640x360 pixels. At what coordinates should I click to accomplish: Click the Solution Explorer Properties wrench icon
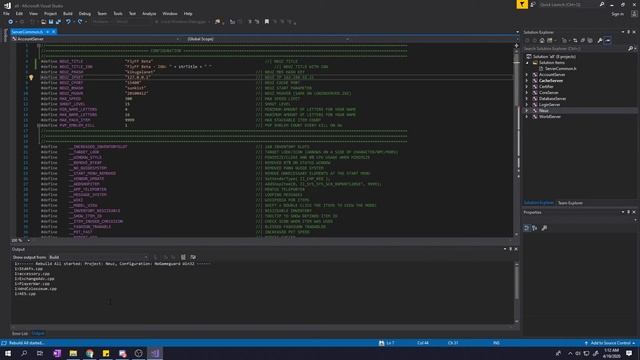600,40
